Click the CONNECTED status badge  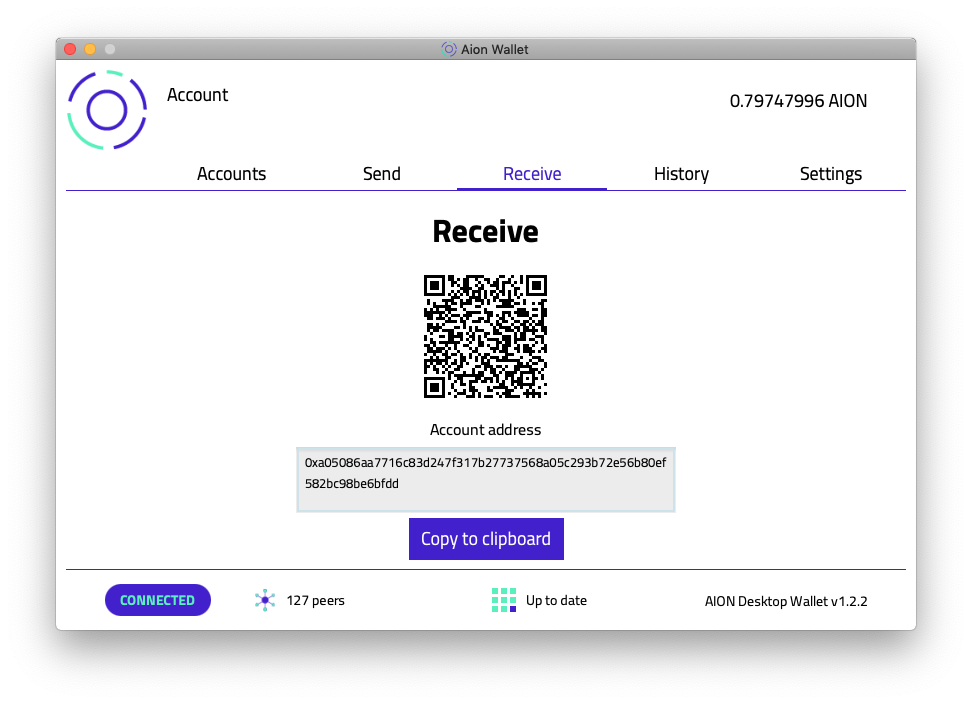(x=157, y=600)
